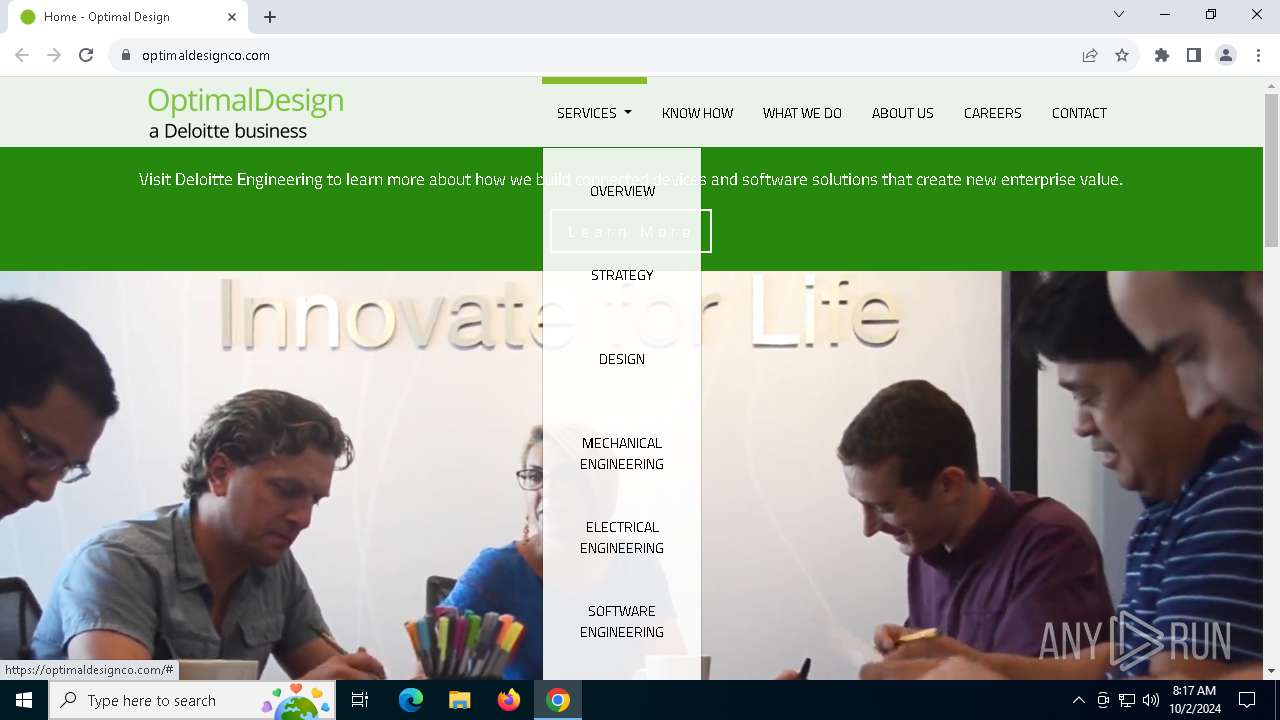Click the Type here to search box
The height and width of the screenshot is (720, 1280).
click(x=192, y=700)
